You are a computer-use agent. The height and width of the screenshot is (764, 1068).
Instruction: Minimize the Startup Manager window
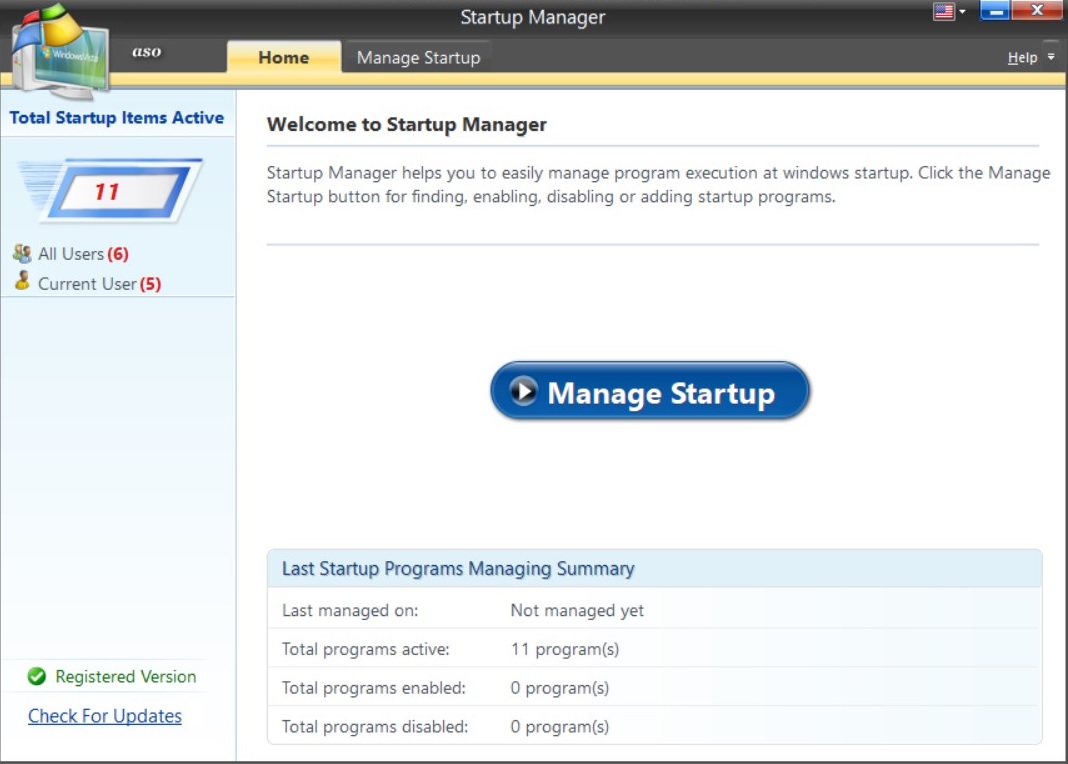994,11
